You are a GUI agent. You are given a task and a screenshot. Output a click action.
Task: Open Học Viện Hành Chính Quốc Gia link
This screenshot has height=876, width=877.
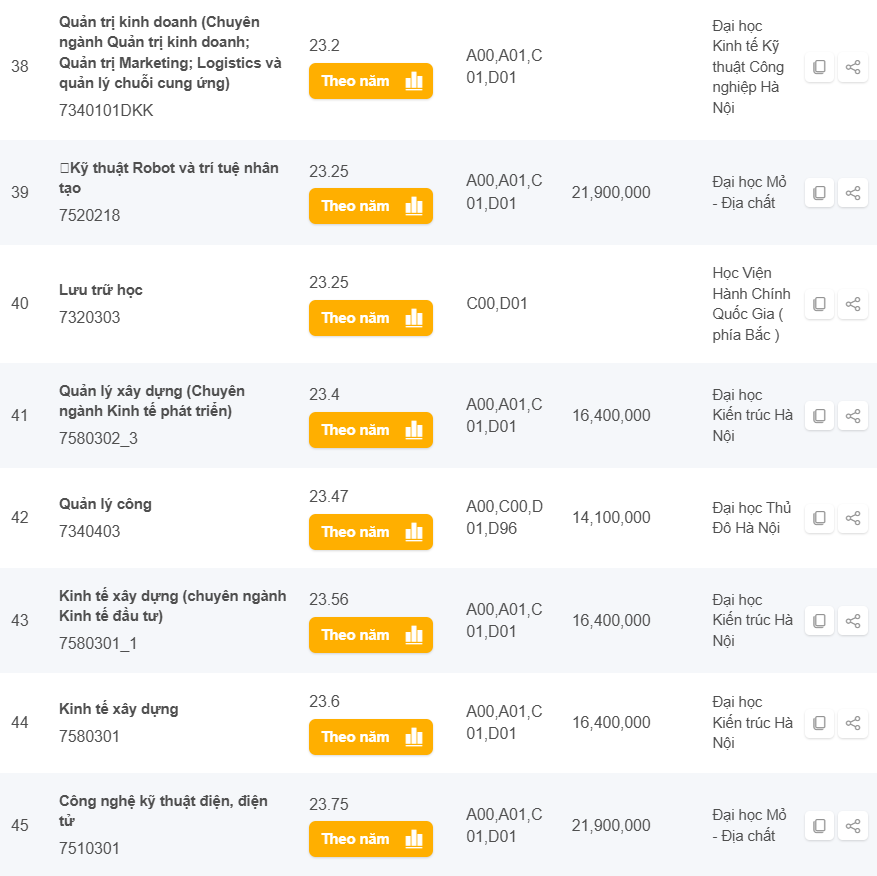751,304
